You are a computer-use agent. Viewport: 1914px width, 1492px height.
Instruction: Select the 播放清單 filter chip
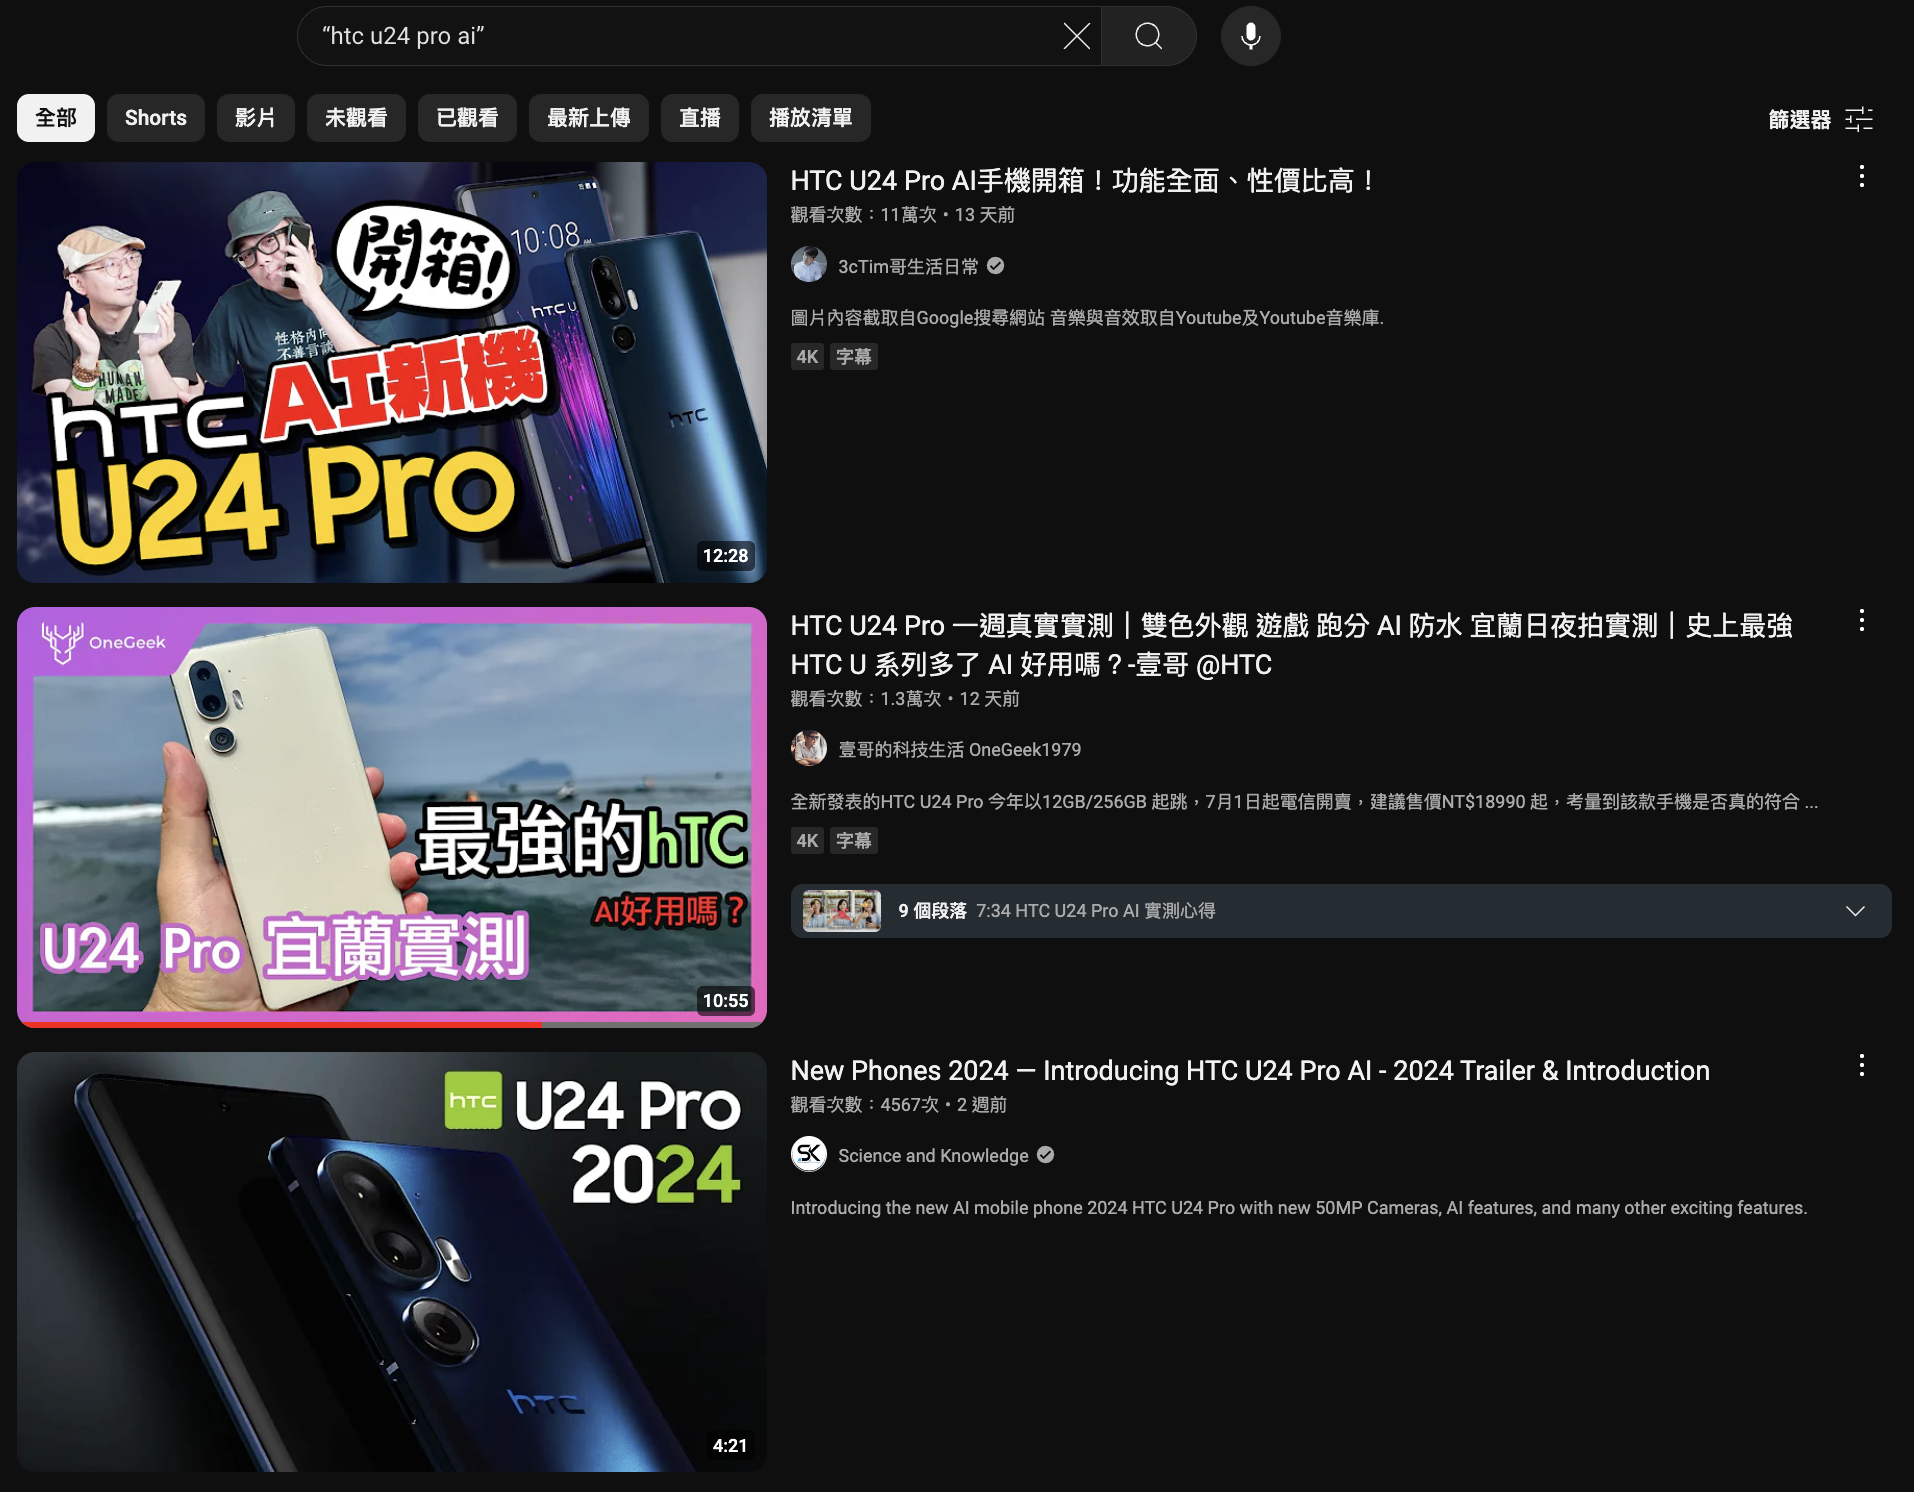click(810, 118)
